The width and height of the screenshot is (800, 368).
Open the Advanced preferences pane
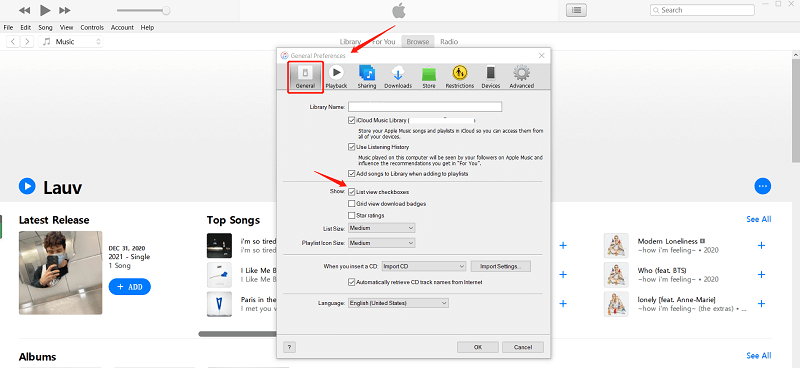tap(521, 77)
